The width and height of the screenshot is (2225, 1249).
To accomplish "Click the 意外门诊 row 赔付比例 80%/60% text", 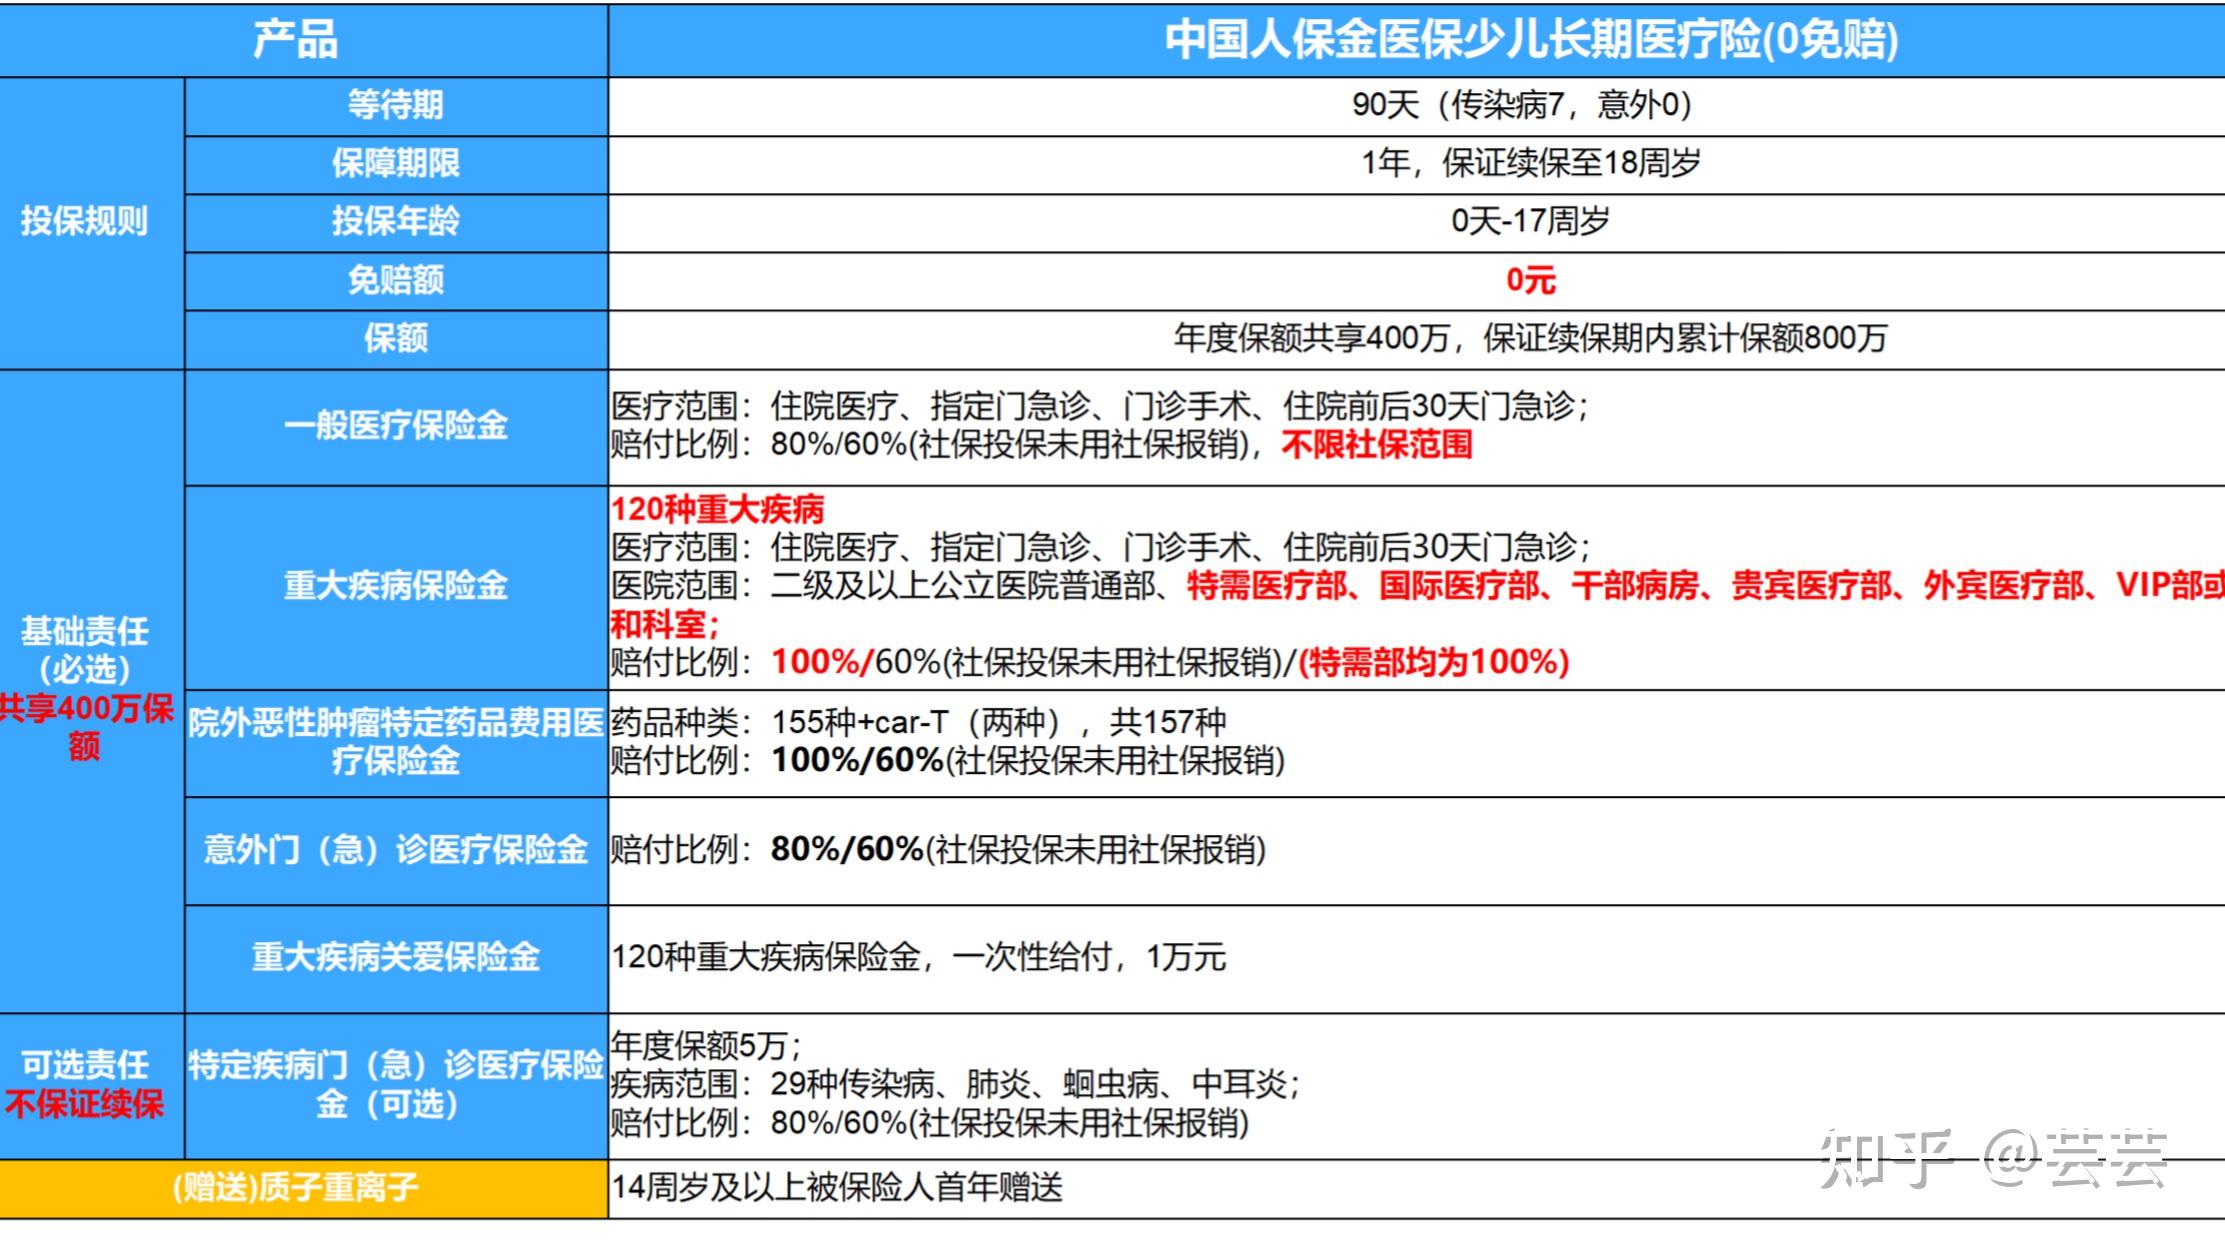I will [938, 850].
